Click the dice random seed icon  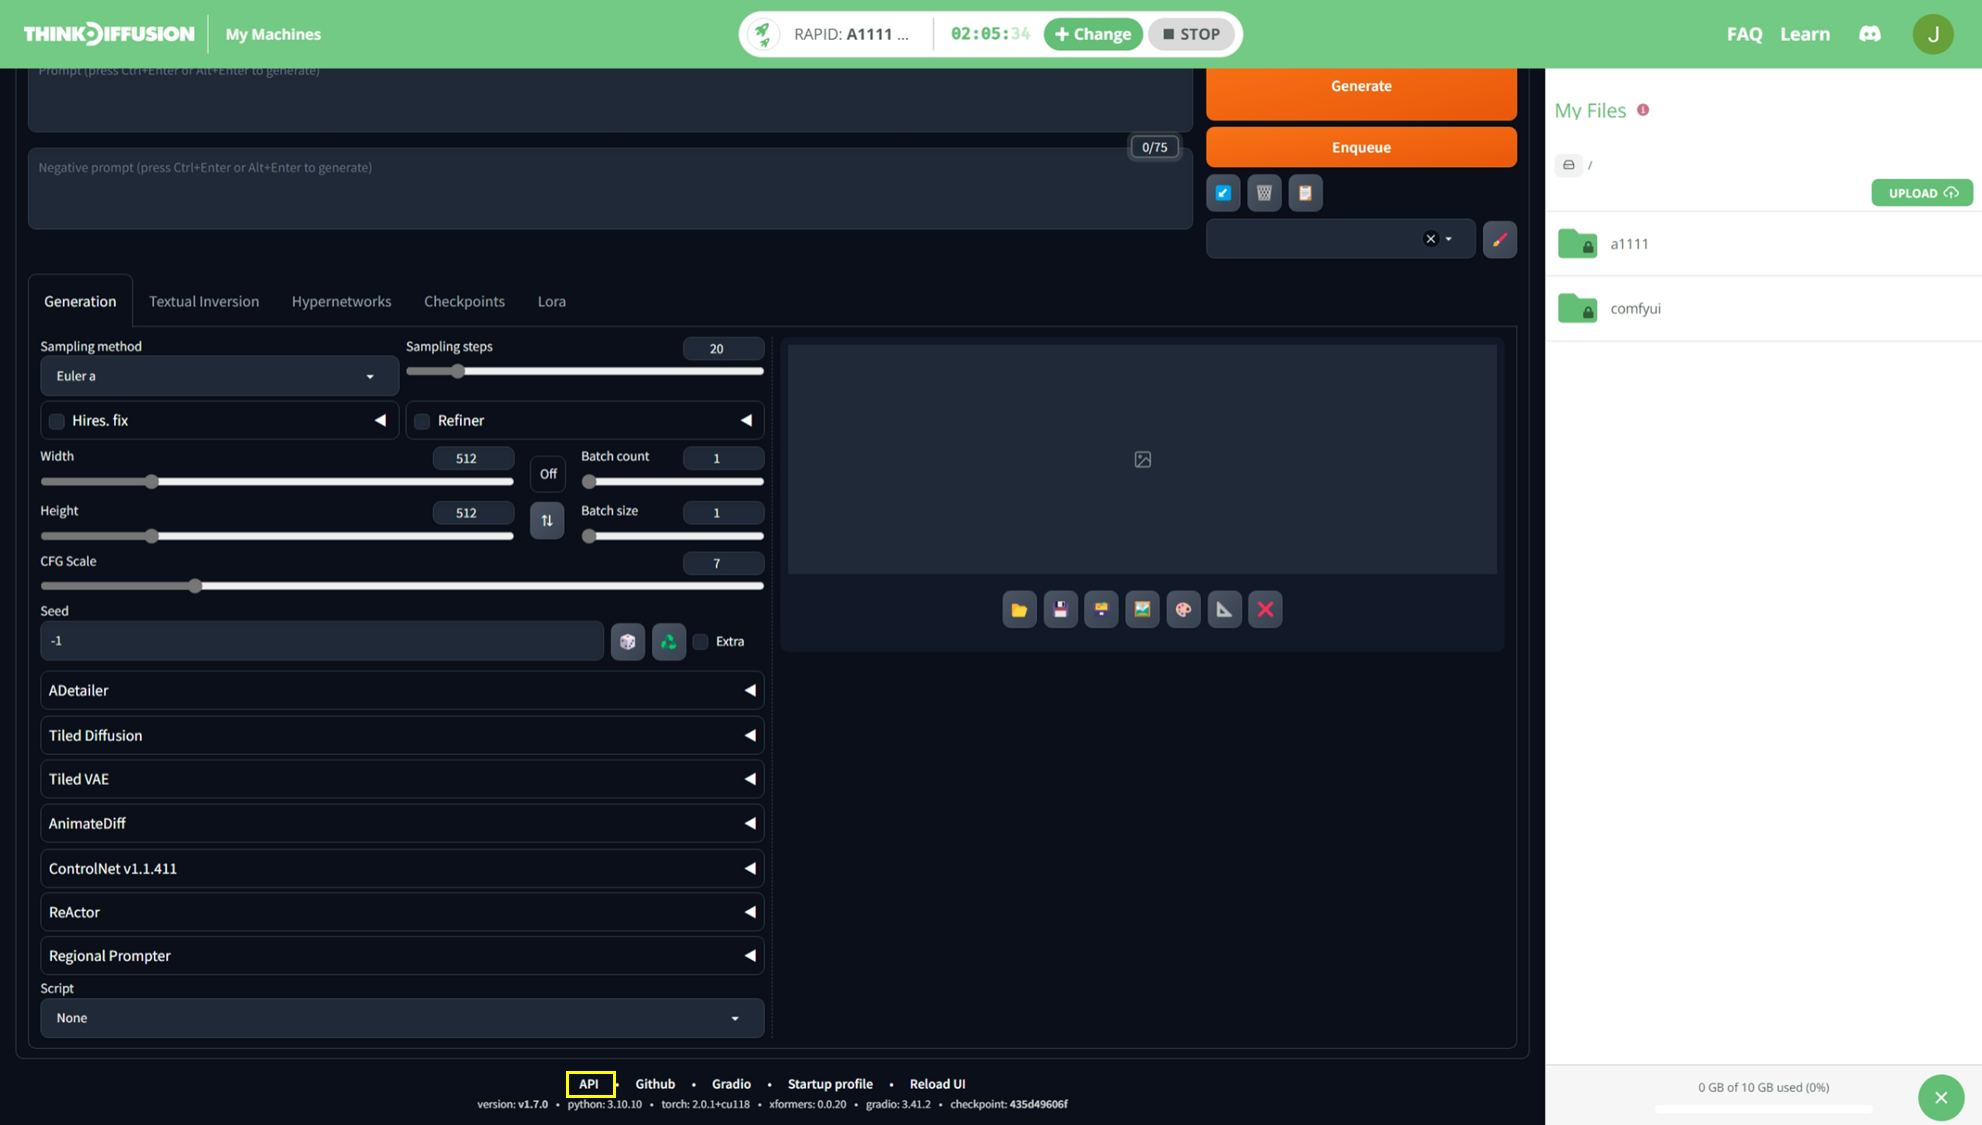coord(628,641)
